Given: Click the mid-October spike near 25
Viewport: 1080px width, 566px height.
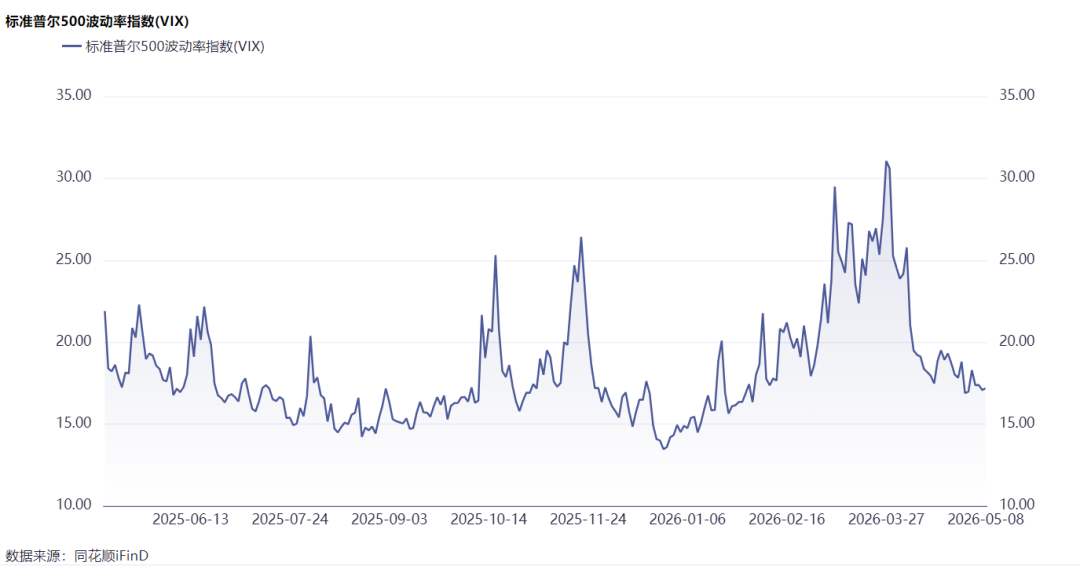Looking at the screenshot, I should (x=495, y=256).
